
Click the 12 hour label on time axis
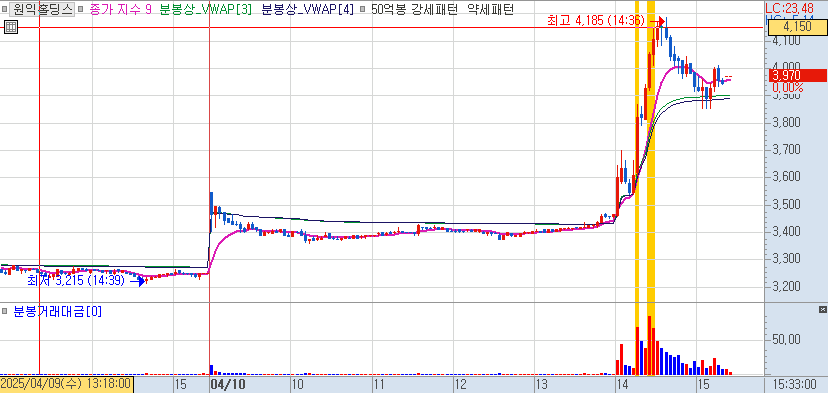pos(460,384)
